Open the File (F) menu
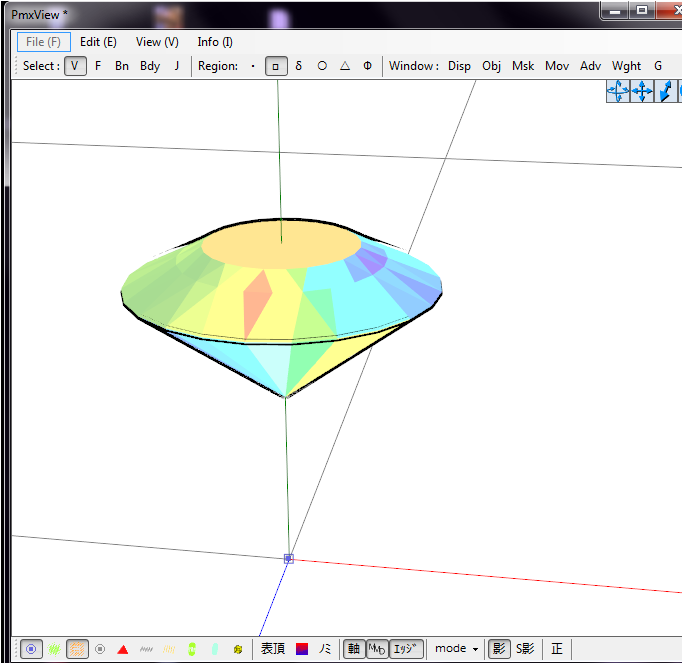Image resolution: width=683 pixels, height=664 pixels. pyautogui.click(x=43, y=42)
